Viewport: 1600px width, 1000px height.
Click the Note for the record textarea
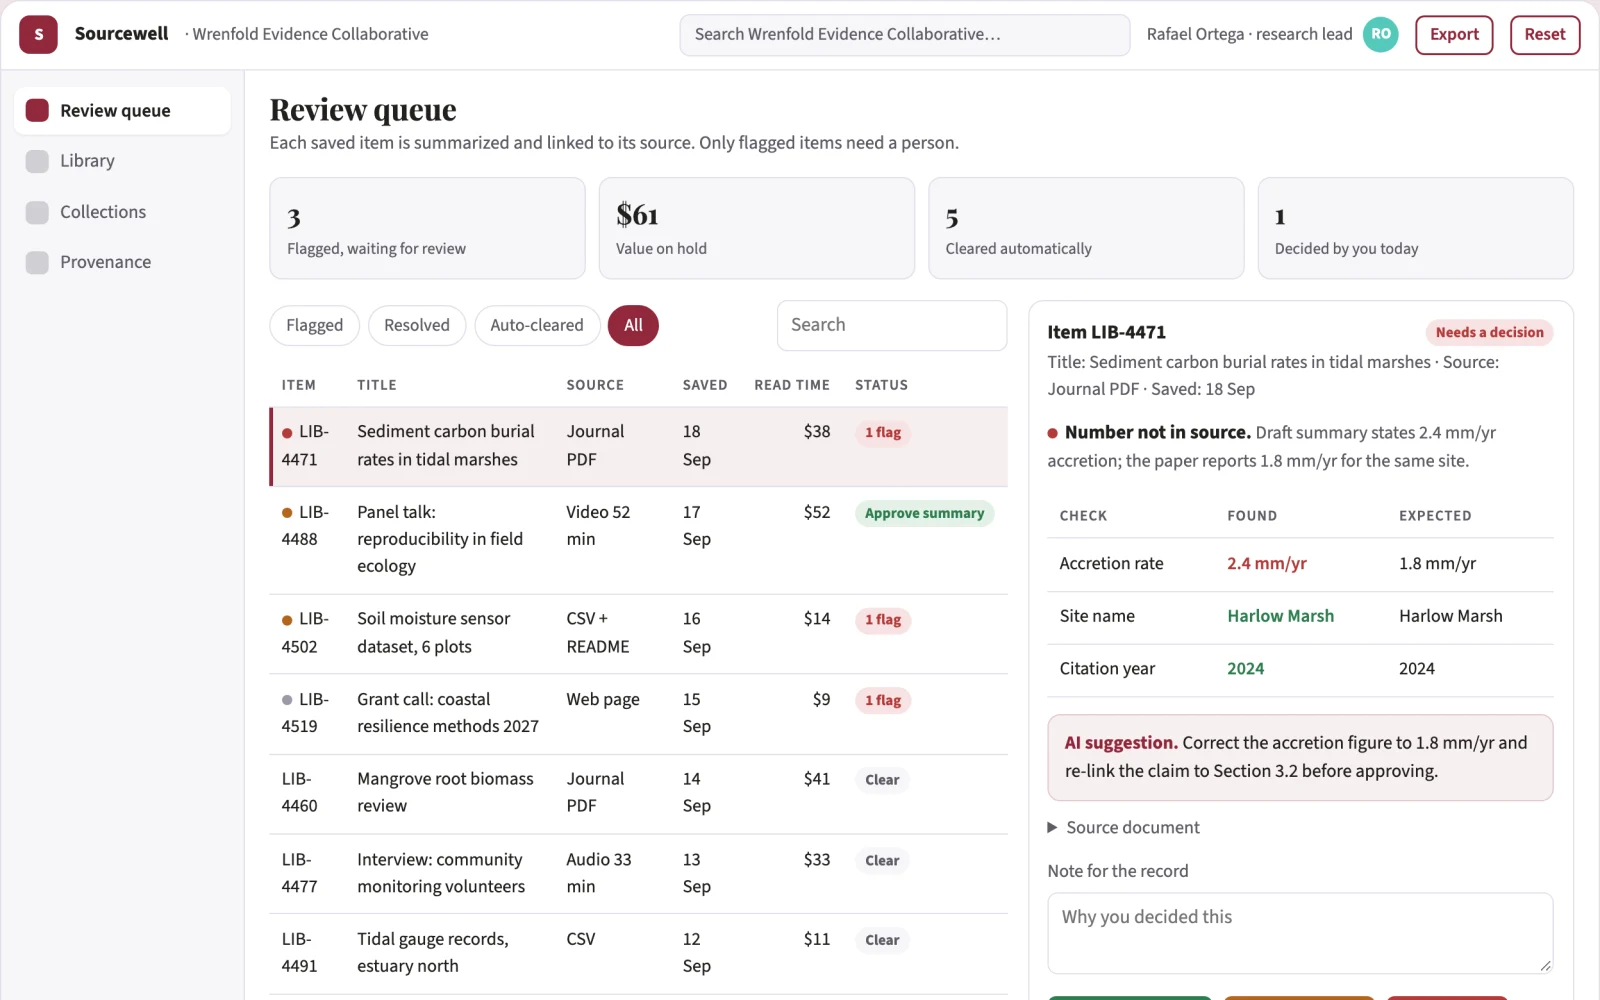(1300, 933)
